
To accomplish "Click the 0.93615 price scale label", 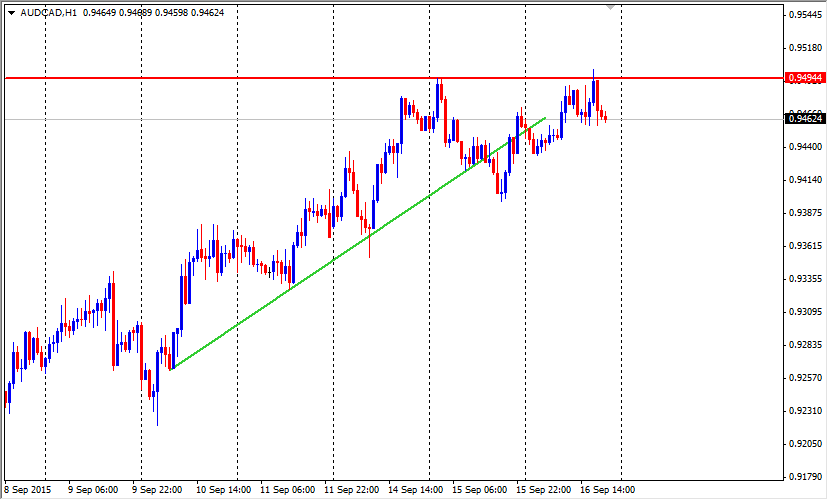I will coord(805,246).
